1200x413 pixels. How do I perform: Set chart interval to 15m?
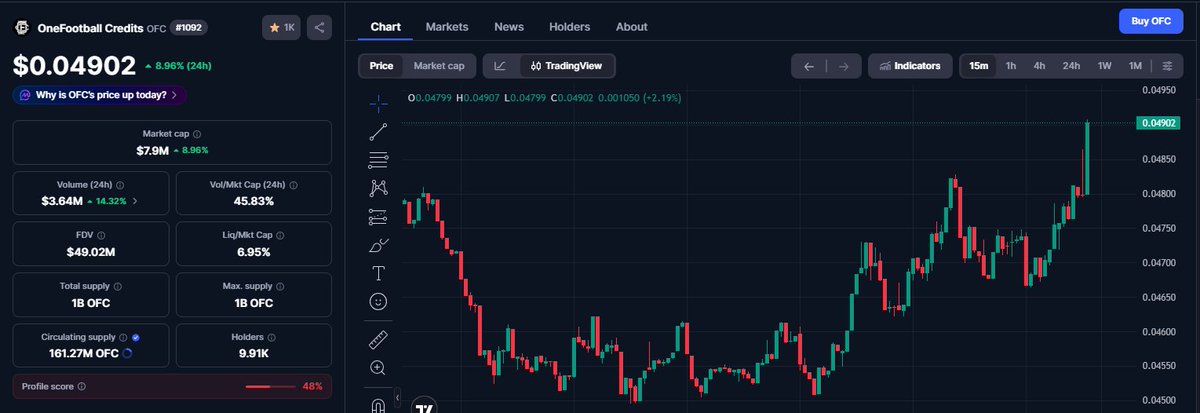click(x=979, y=66)
